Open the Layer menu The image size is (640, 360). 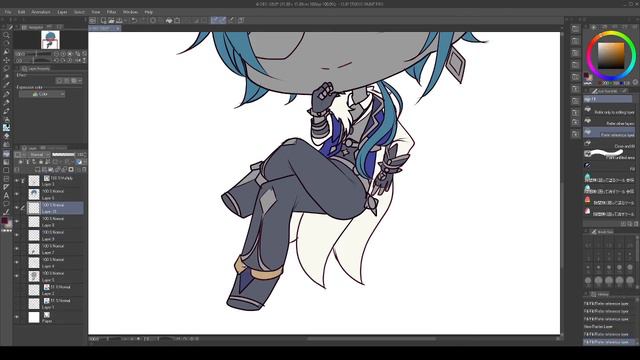click(x=62, y=12)
